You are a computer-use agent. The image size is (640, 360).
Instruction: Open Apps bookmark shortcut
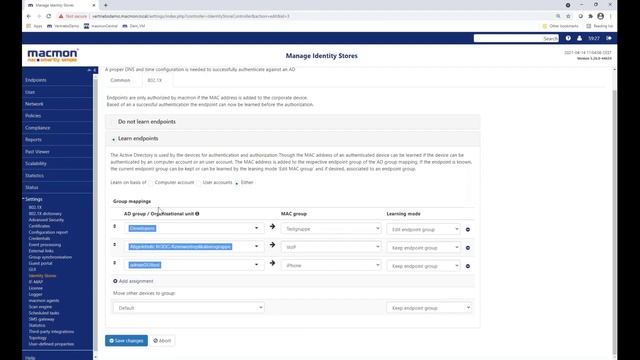click(x=34, y=26)
